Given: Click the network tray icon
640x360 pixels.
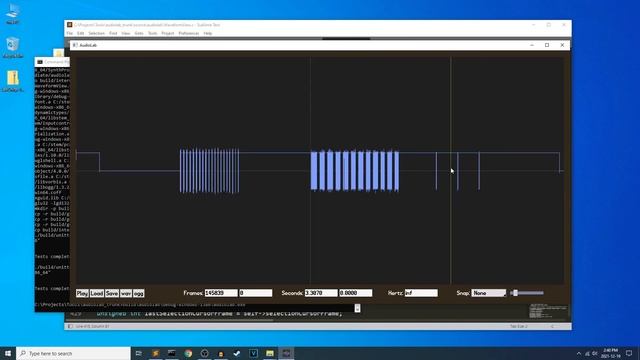Looking at the screenshot, I should point(587,353).
